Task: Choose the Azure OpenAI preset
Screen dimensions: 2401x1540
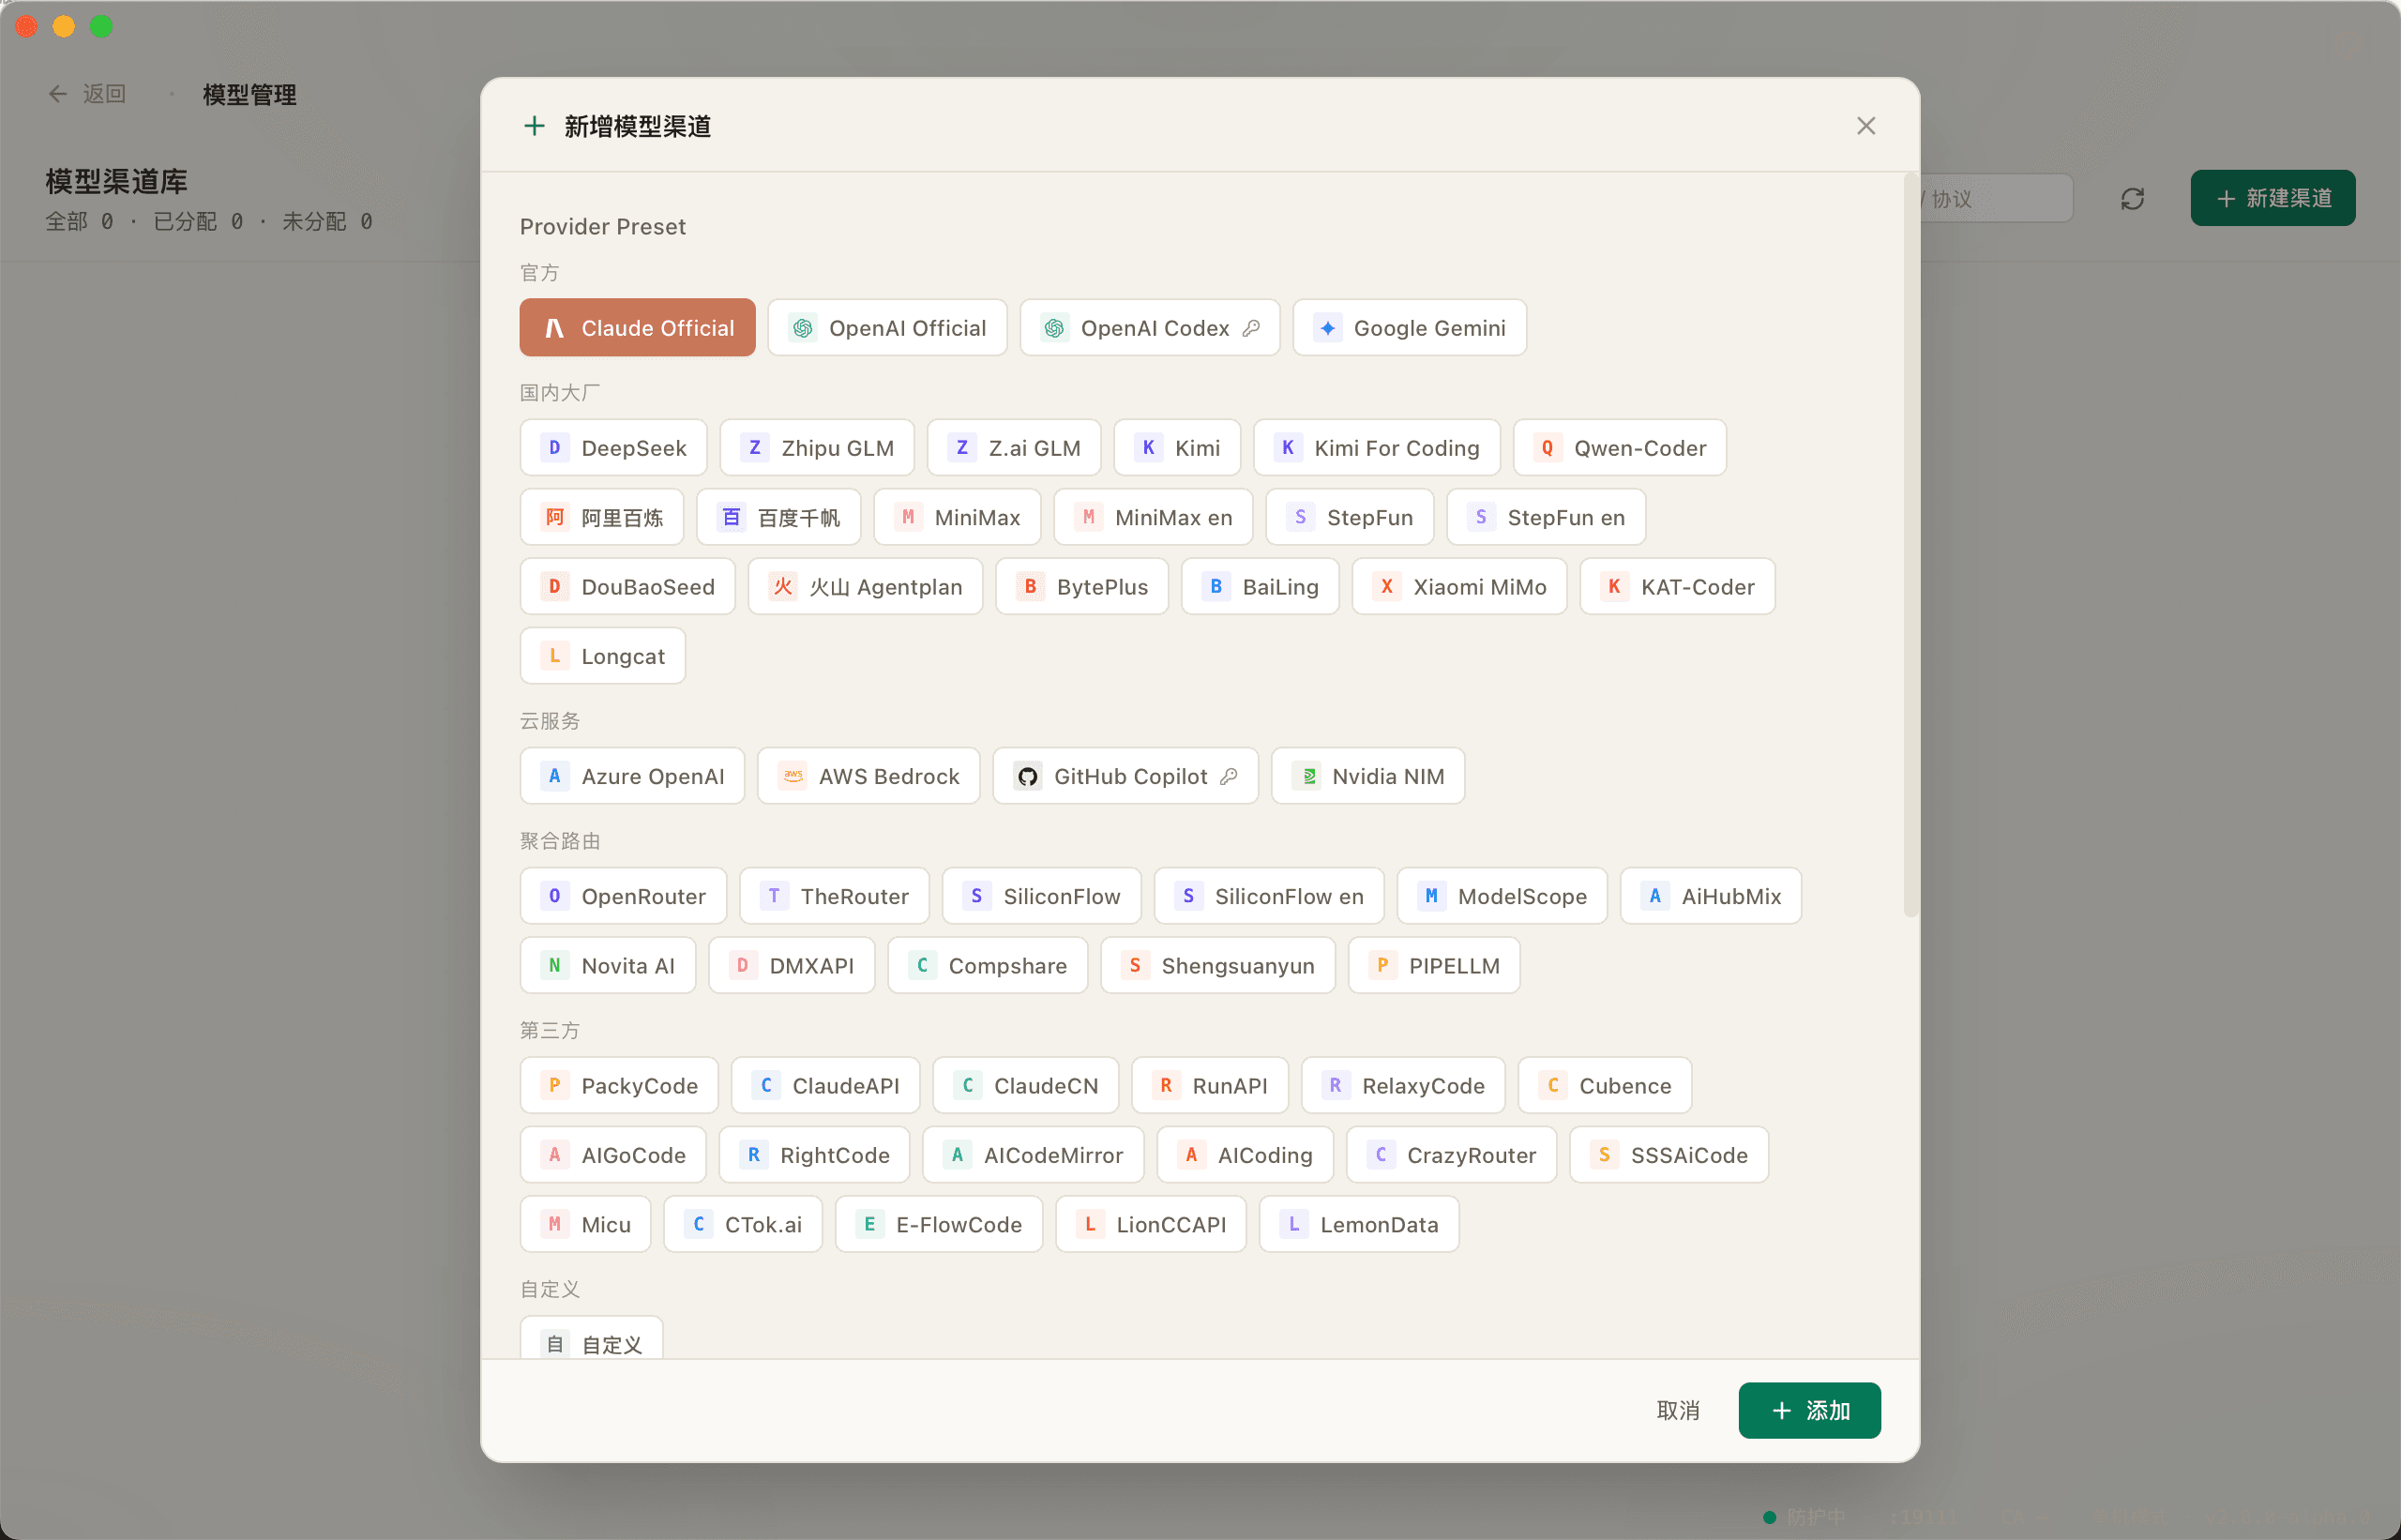Action: pyautogui.click(x=632, y=776)
